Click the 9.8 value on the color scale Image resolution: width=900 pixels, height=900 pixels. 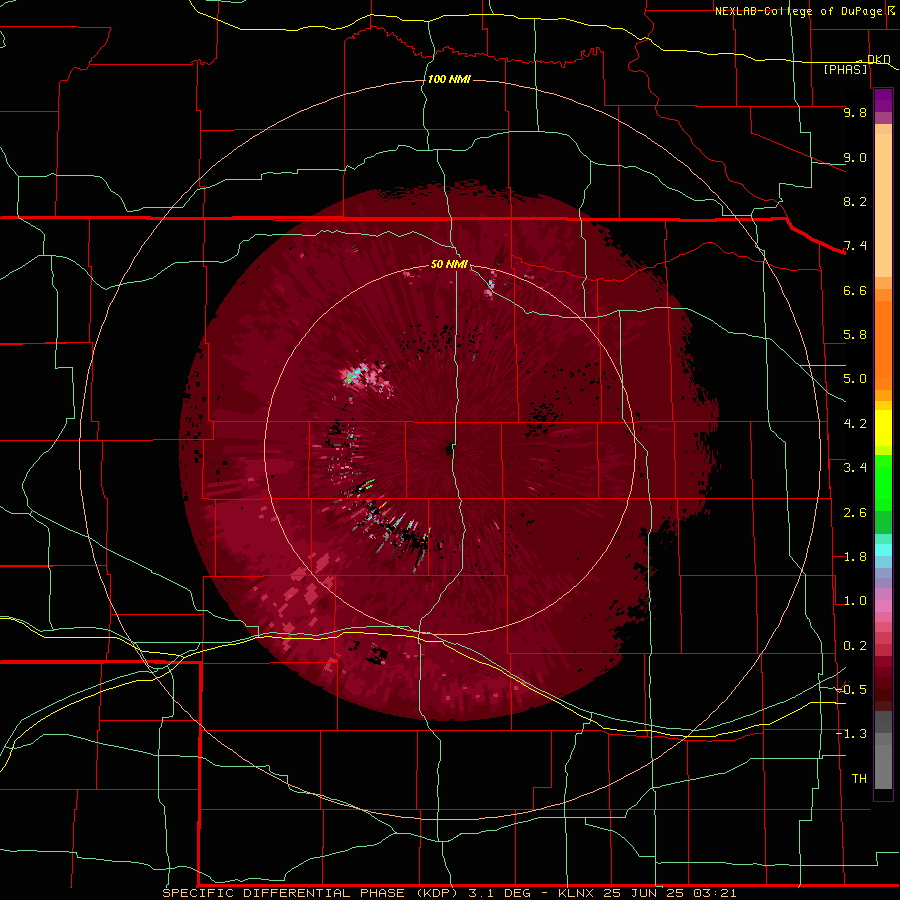[855, 112]
